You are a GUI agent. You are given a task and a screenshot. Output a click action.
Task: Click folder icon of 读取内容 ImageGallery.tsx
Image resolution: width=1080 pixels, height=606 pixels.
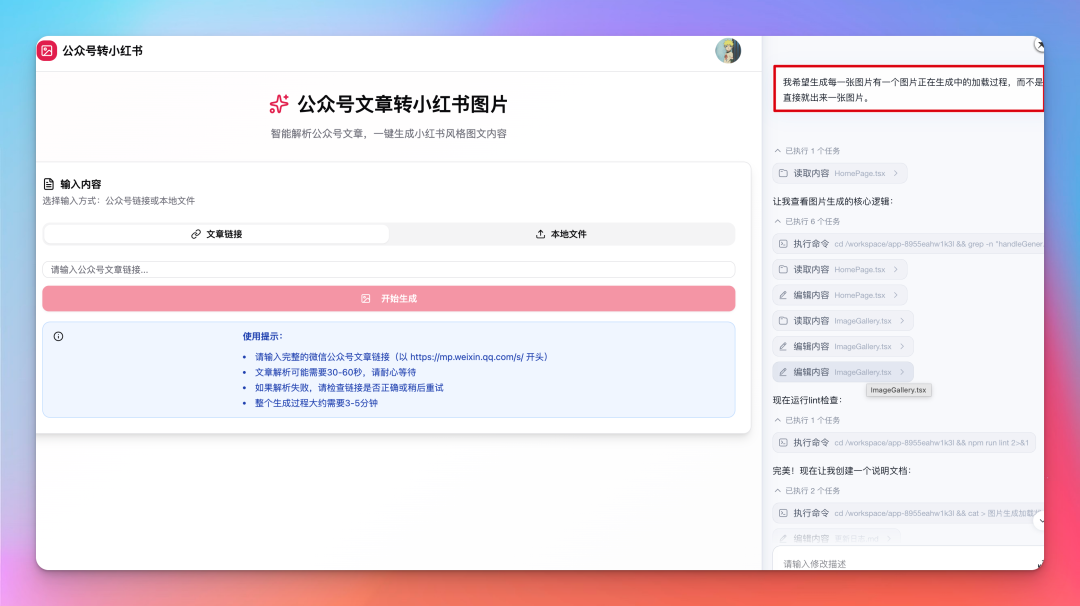(x=783, y=321)
